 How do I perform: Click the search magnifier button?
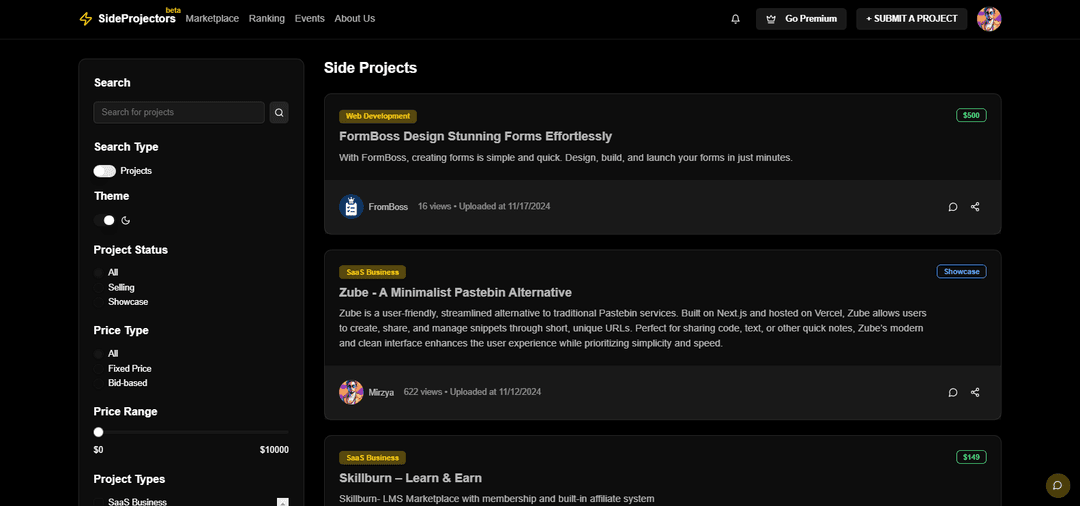[x=279, y=113]
